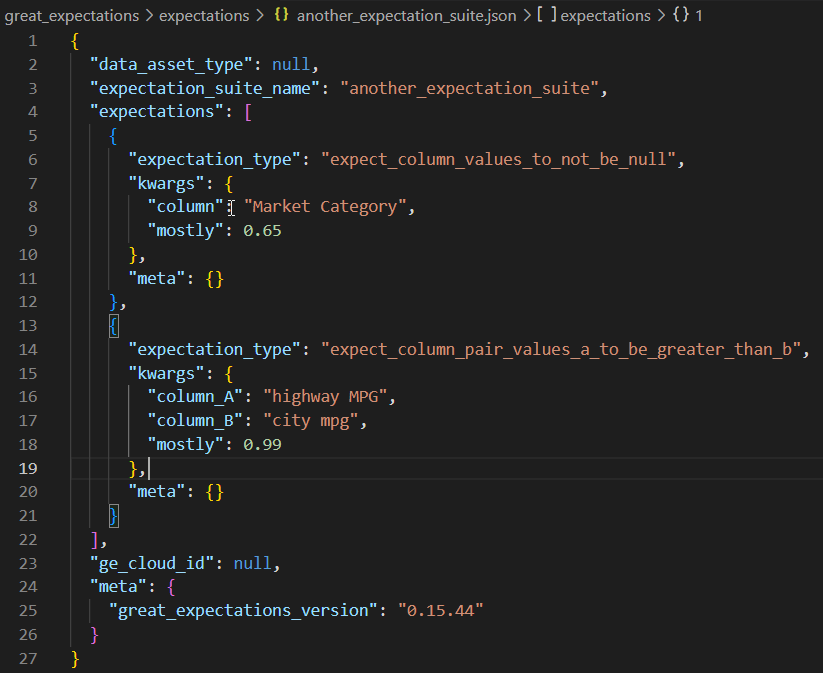
Task: Click line number 1 in the gutter
Action: (33, 41)
